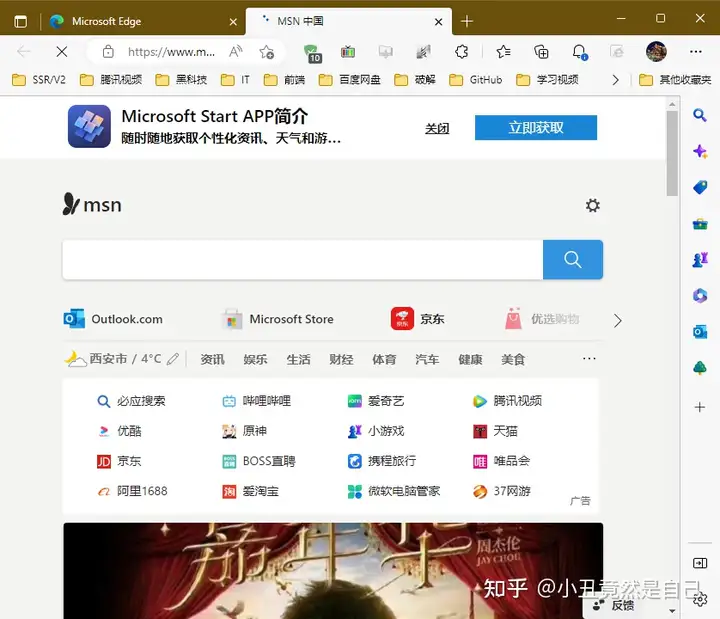Open Collections icon in toolbar
This screenshot has height=619, width=720.
click(x=541, y=52)
